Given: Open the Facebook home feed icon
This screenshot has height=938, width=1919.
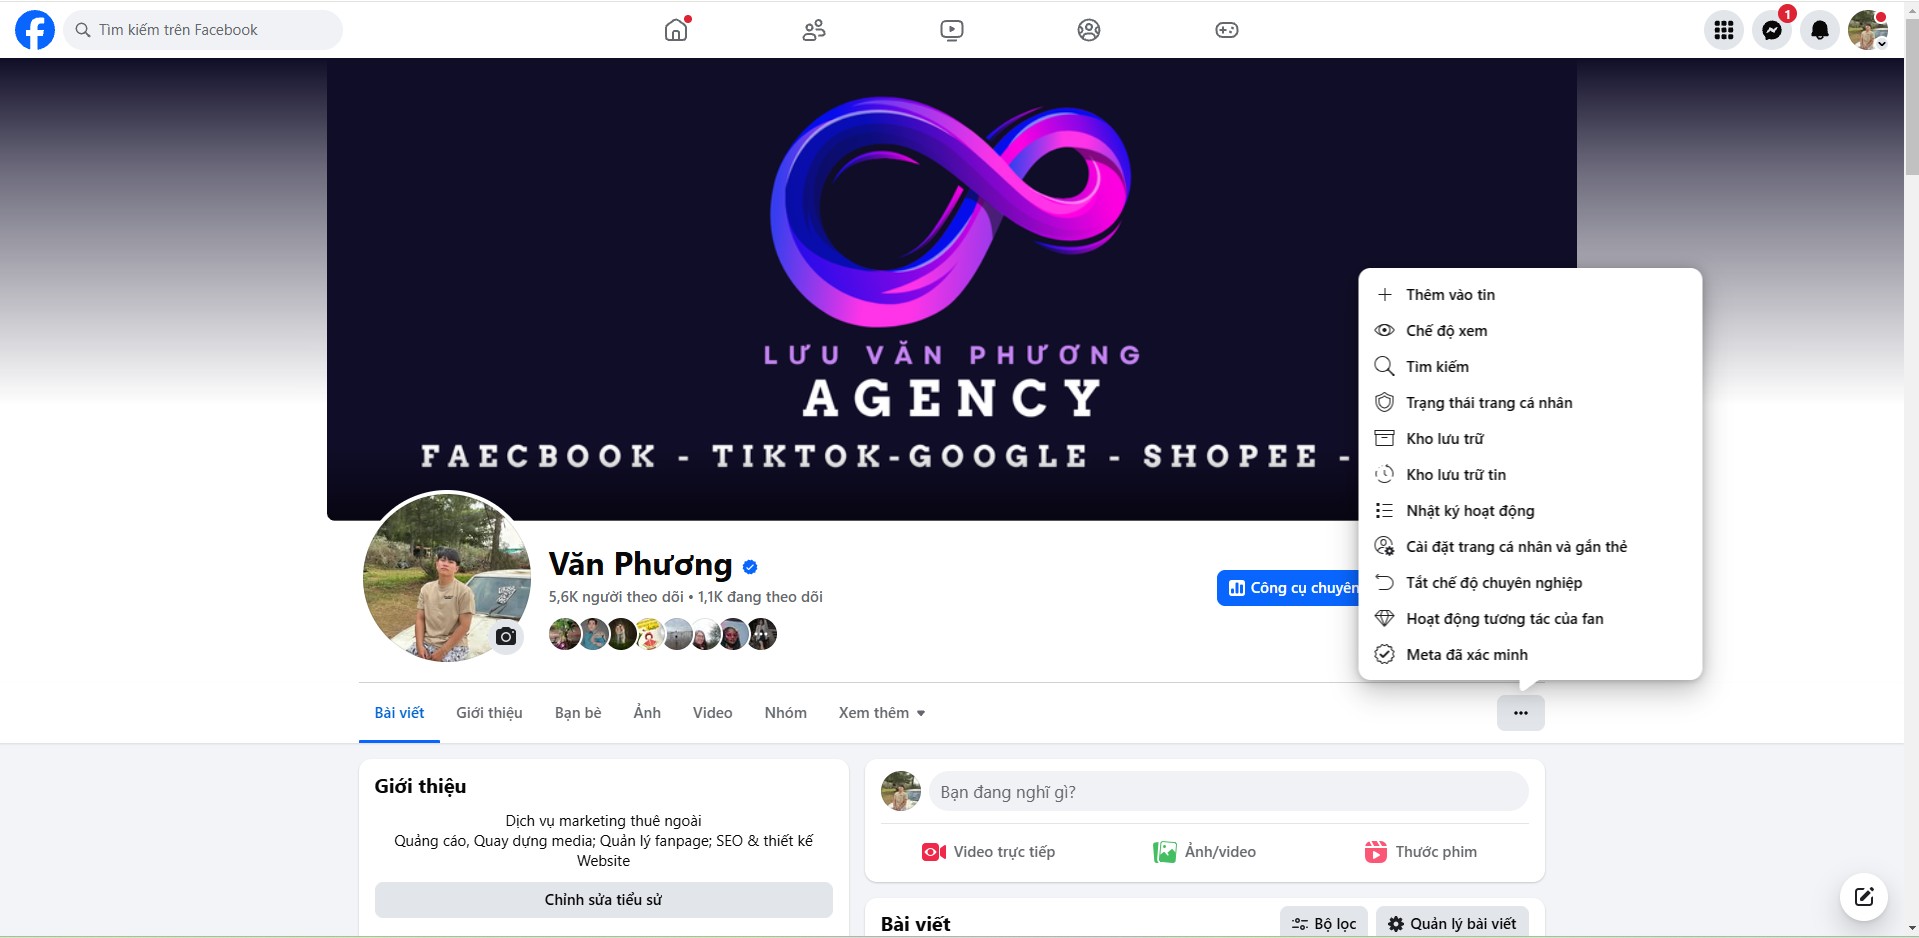Looking at the screenshot, I should [x=677, y=30].
